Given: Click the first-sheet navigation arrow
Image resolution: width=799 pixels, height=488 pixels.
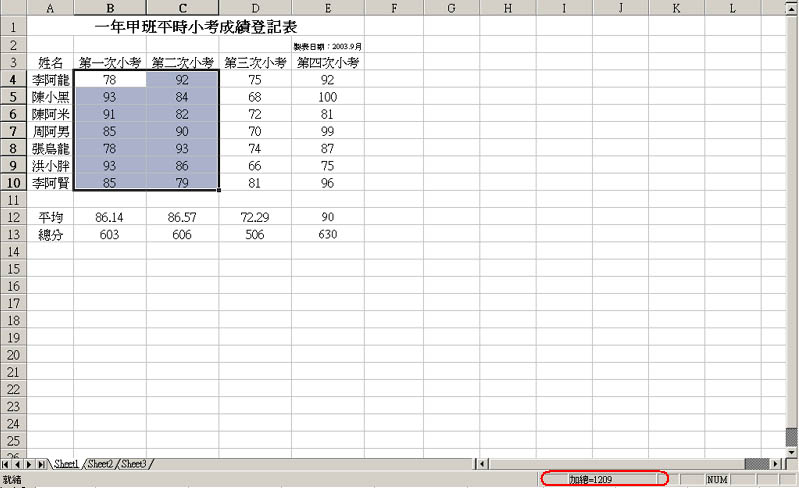Looking at the screenshot, I should point(7,464).
